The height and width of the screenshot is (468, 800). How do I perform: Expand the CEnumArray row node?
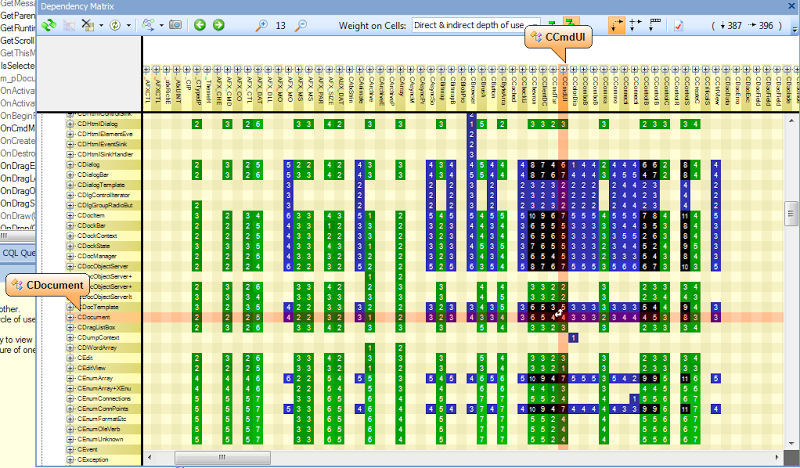tap(70, 378)
